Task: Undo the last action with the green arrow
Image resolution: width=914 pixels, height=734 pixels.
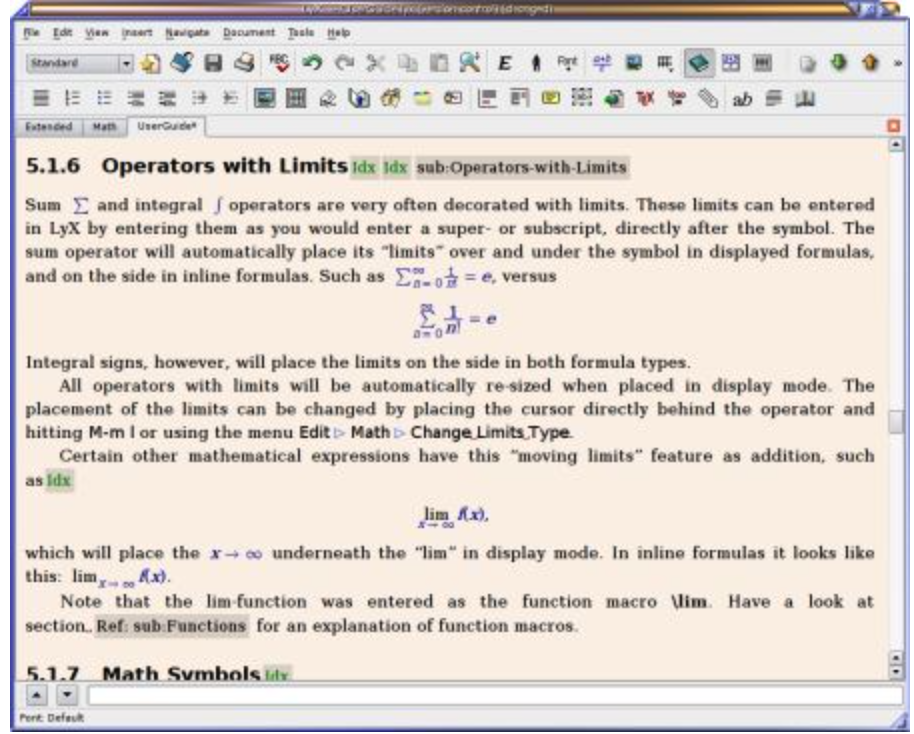Action: (312, 63)
